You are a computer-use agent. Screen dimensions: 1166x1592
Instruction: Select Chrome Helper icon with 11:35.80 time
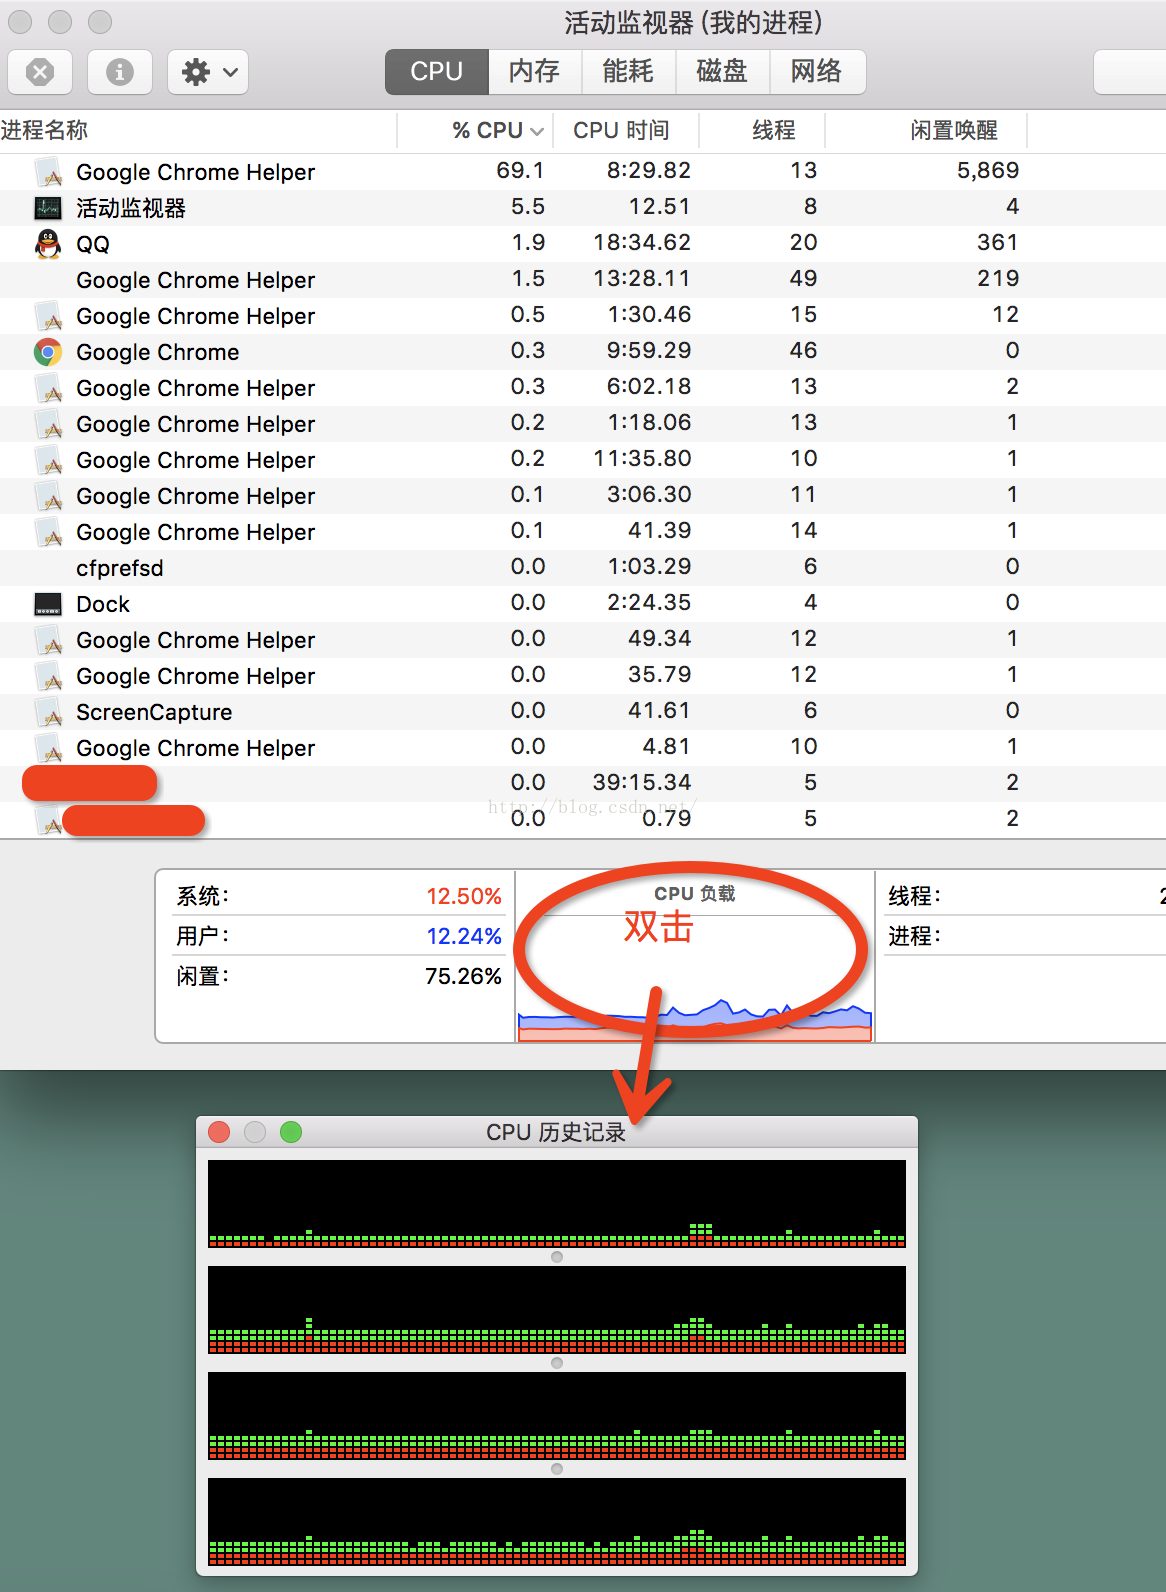point(48,460)
